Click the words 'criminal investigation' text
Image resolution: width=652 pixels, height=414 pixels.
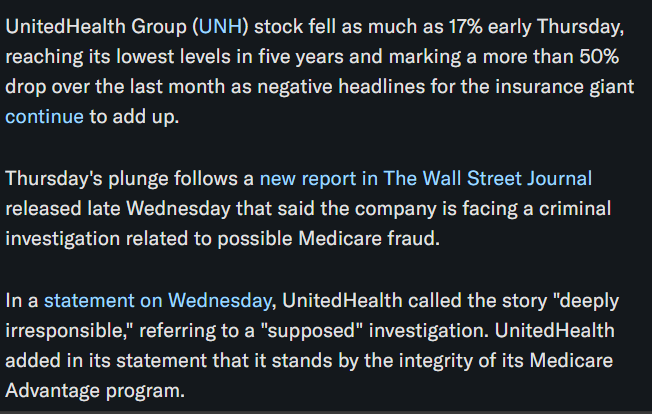coord(575,209)
